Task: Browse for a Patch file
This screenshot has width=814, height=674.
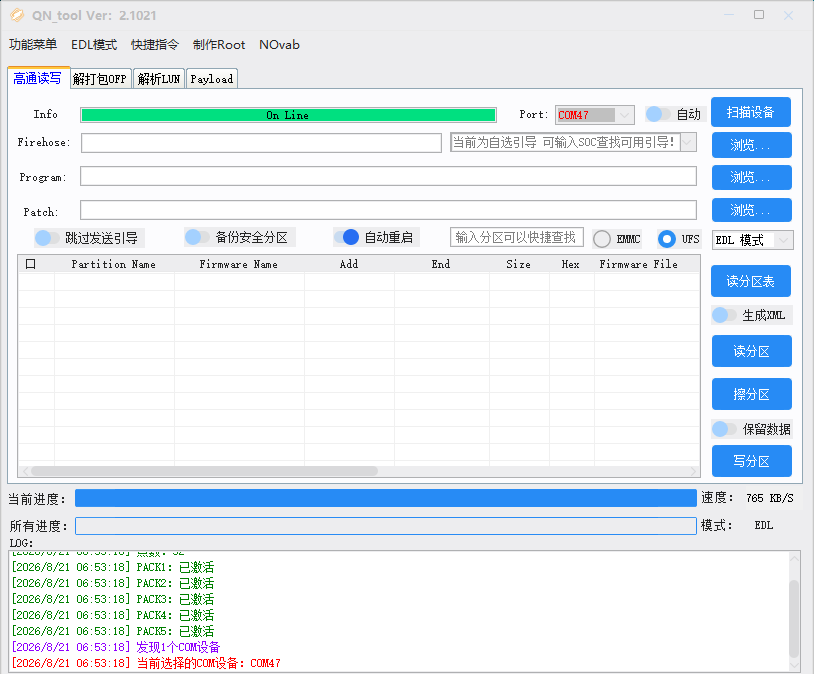Action: pos(751,210)
